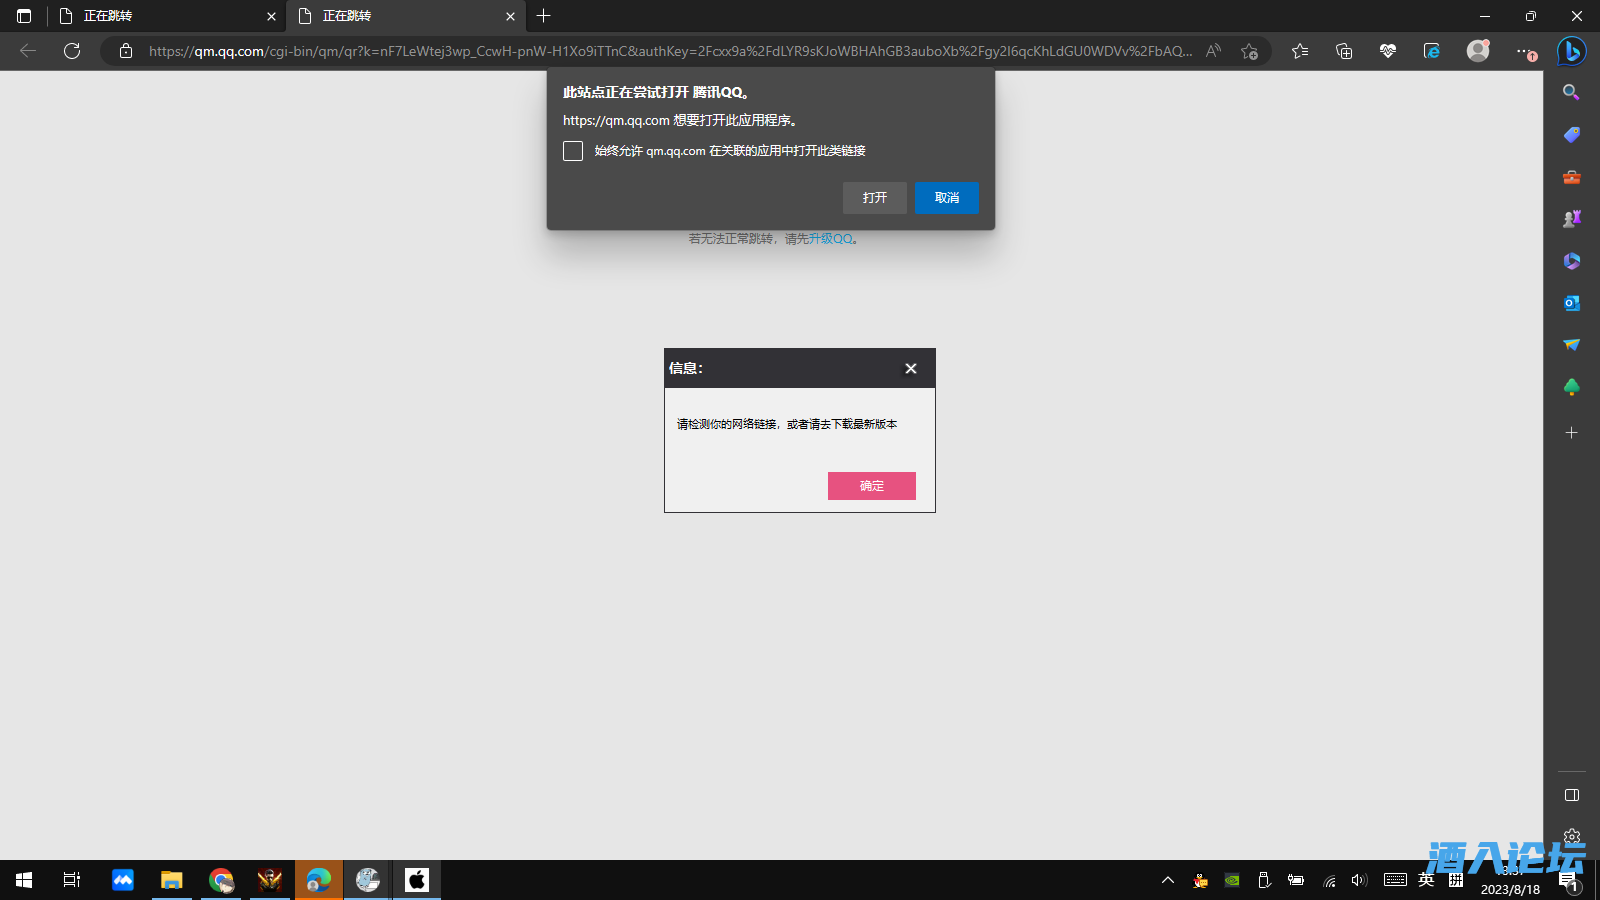Show hidden system tray icons
The height and width of the screenshot is (900, 1600).
point(1167,880)
